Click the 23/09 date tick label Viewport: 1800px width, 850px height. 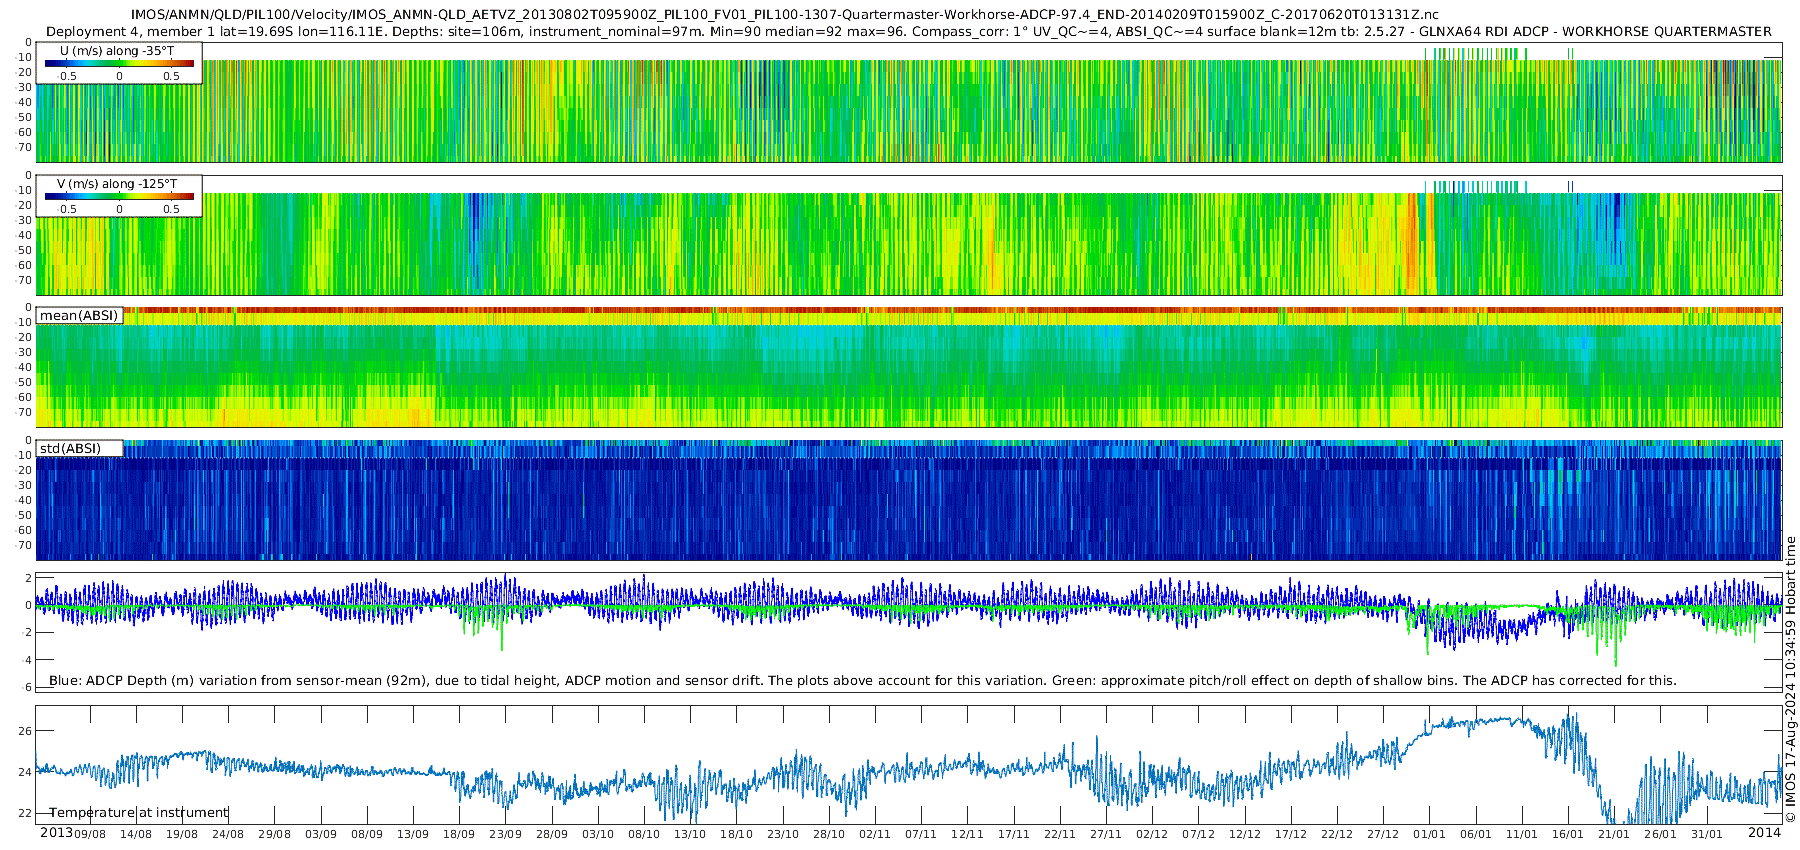(x=505, y=834)
